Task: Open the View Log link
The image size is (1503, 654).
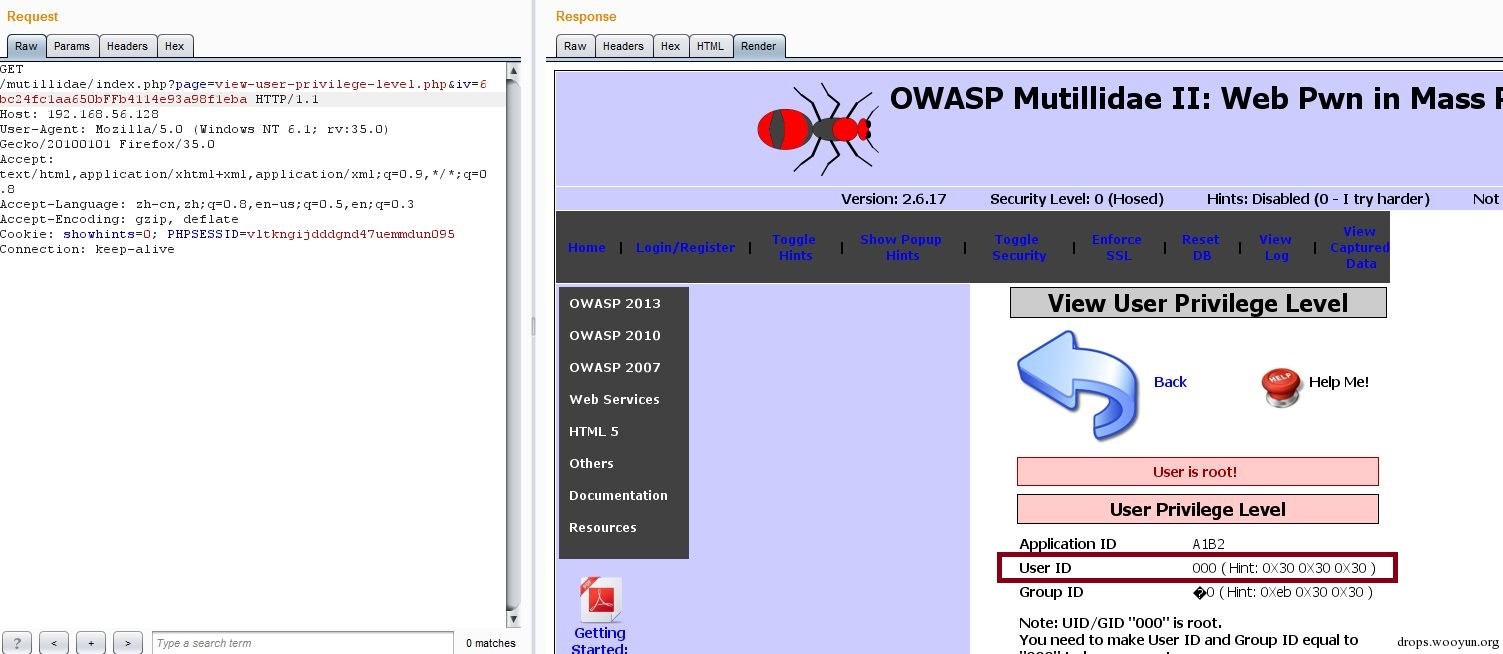Action: [x=1275, y=247]
